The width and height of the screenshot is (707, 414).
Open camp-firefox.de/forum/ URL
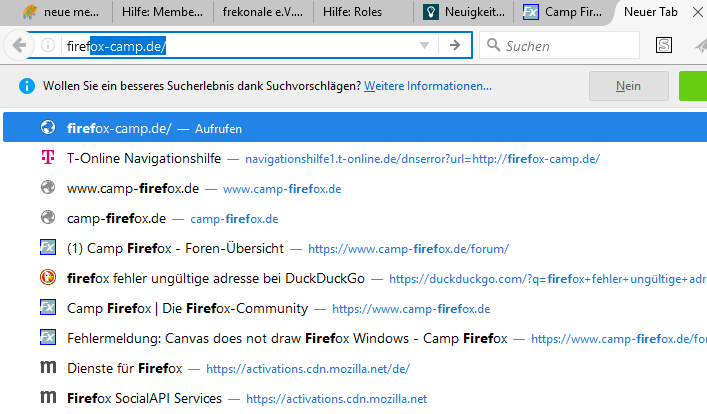[x=409, y=249]
